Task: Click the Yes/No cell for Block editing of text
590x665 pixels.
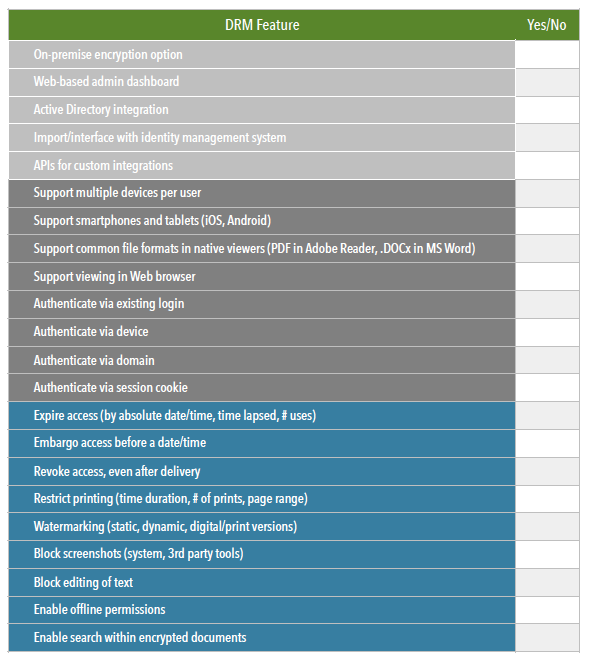Action: coord(547,583)
